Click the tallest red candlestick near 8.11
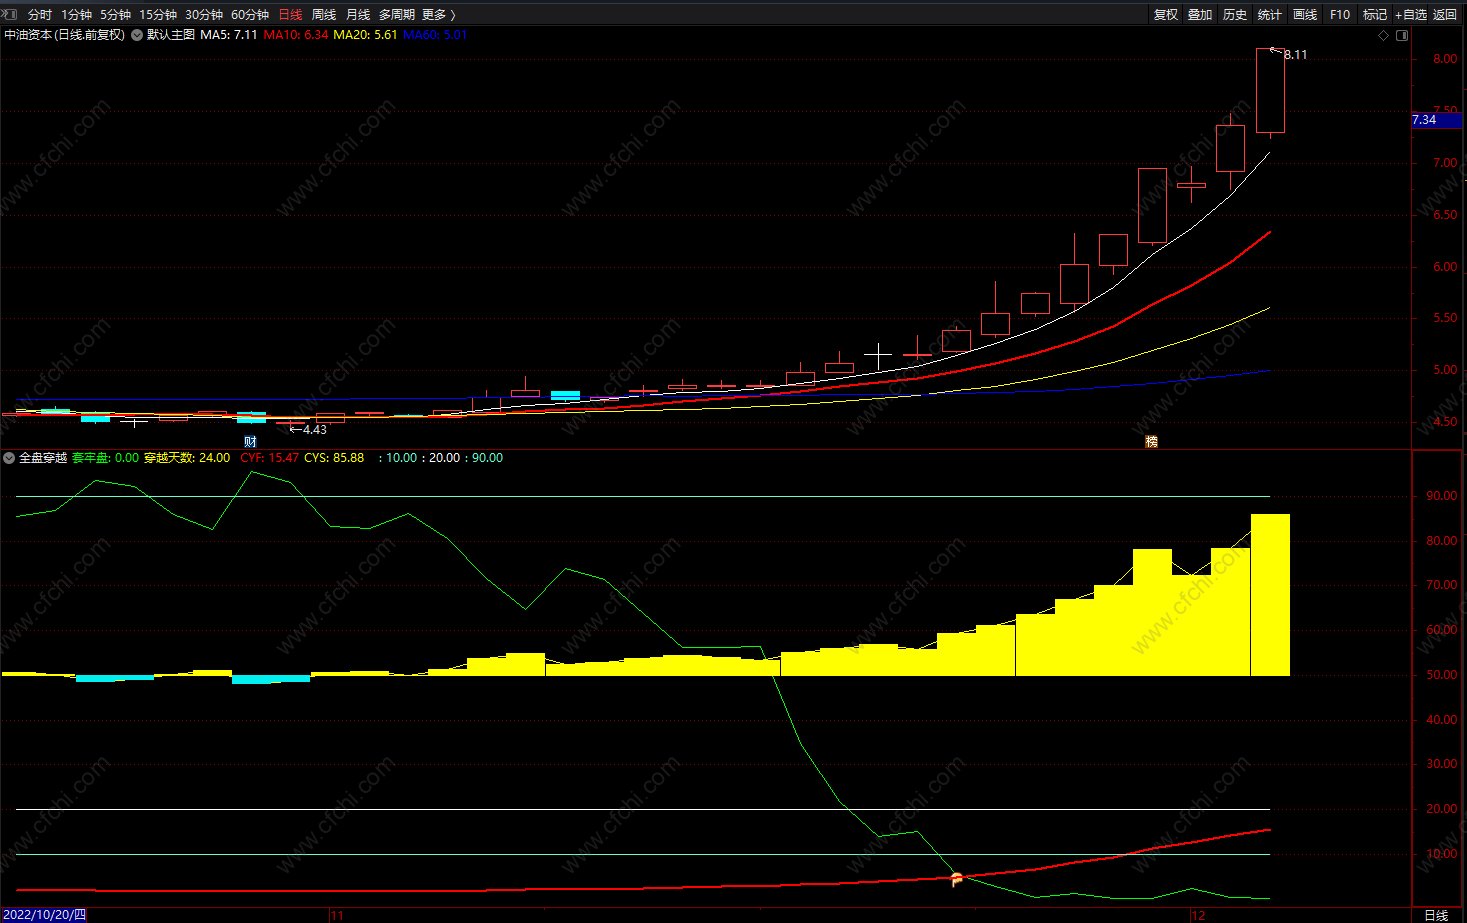1467x923 pixels. click(1270, 90)
